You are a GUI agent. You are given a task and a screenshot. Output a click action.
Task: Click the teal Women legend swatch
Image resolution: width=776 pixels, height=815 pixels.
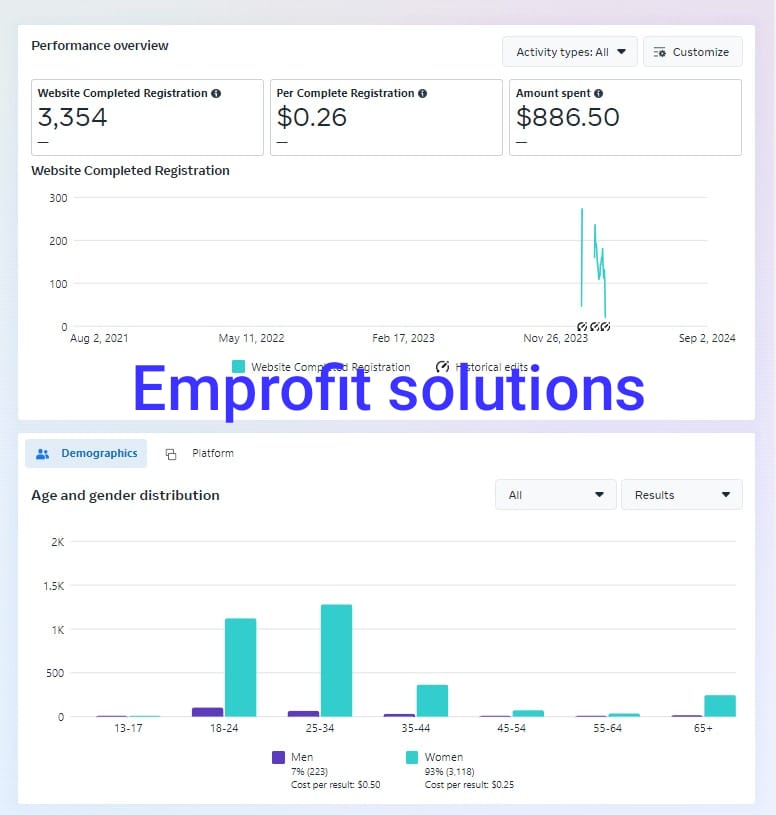point(412,758)
